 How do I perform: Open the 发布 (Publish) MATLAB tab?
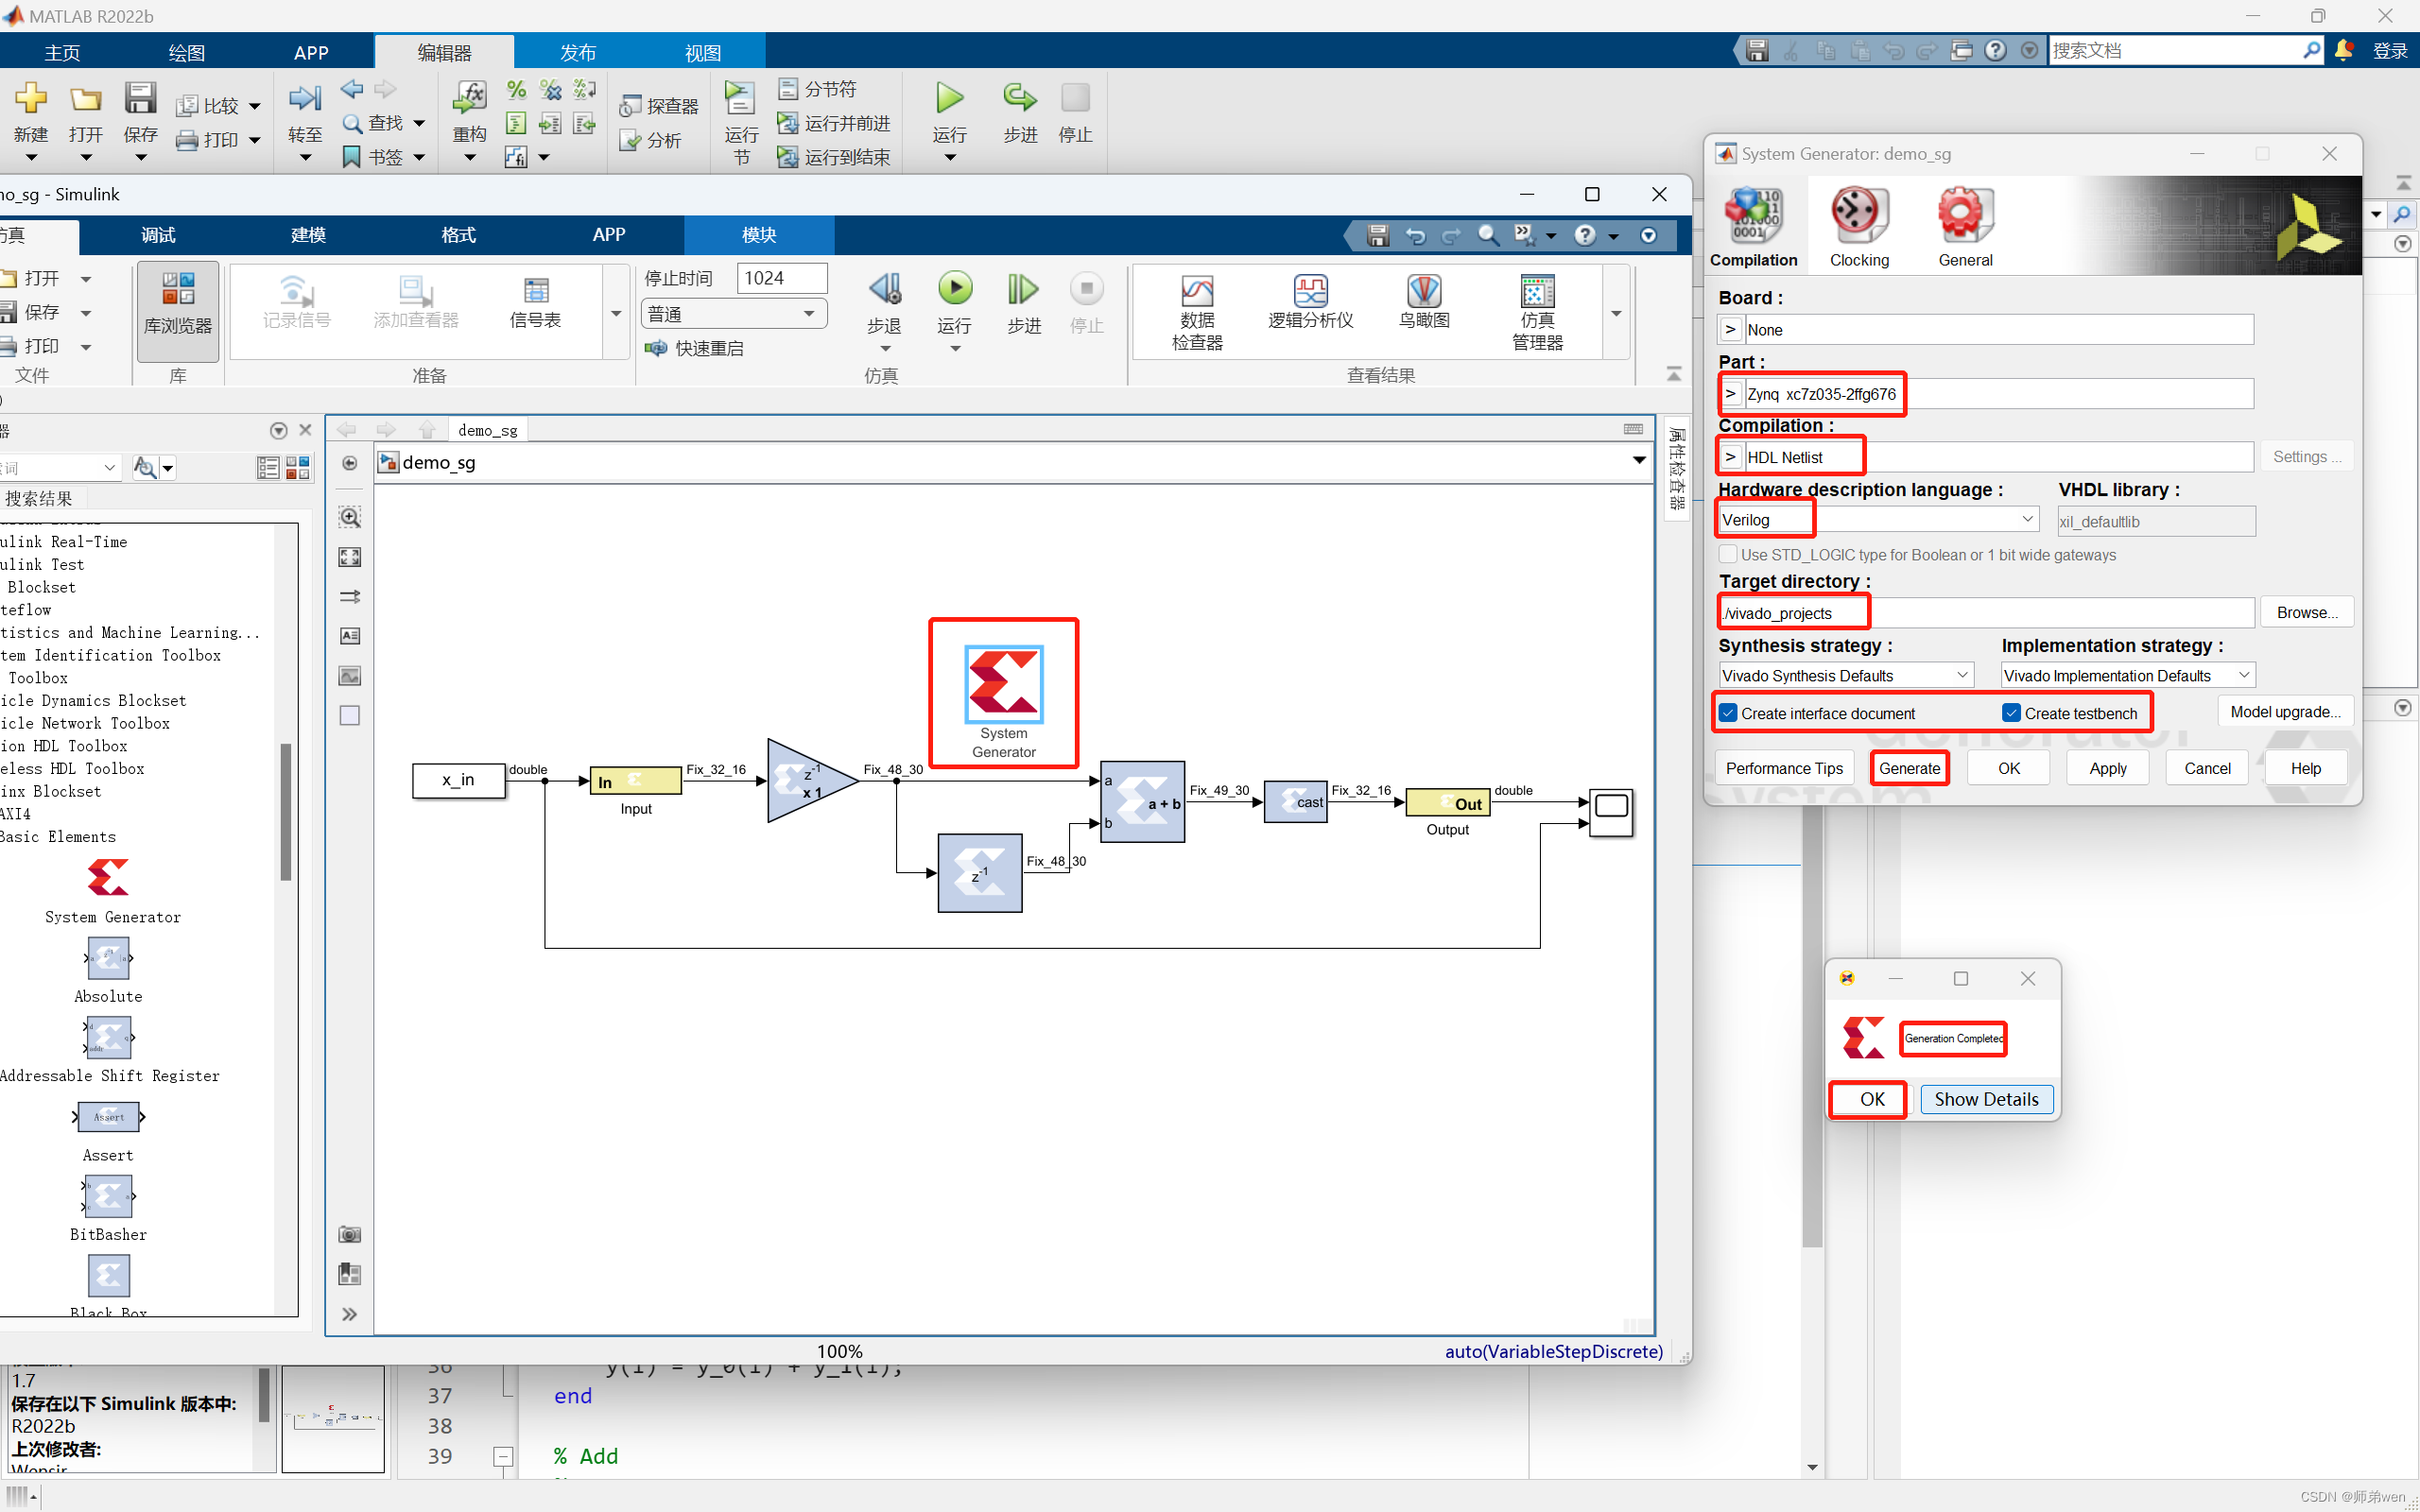577,52
